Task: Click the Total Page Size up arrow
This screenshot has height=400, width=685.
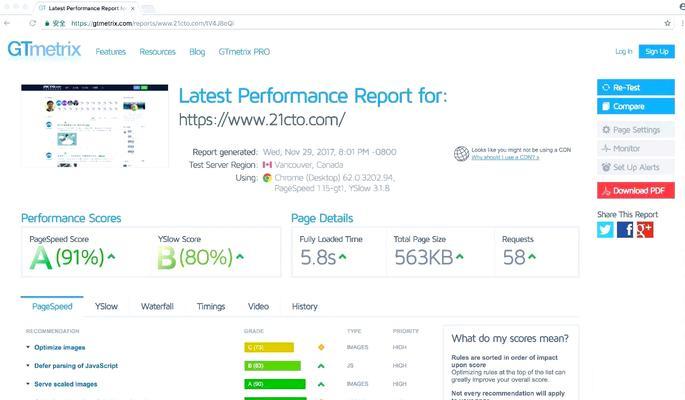Action: click(x=460, y=257)
